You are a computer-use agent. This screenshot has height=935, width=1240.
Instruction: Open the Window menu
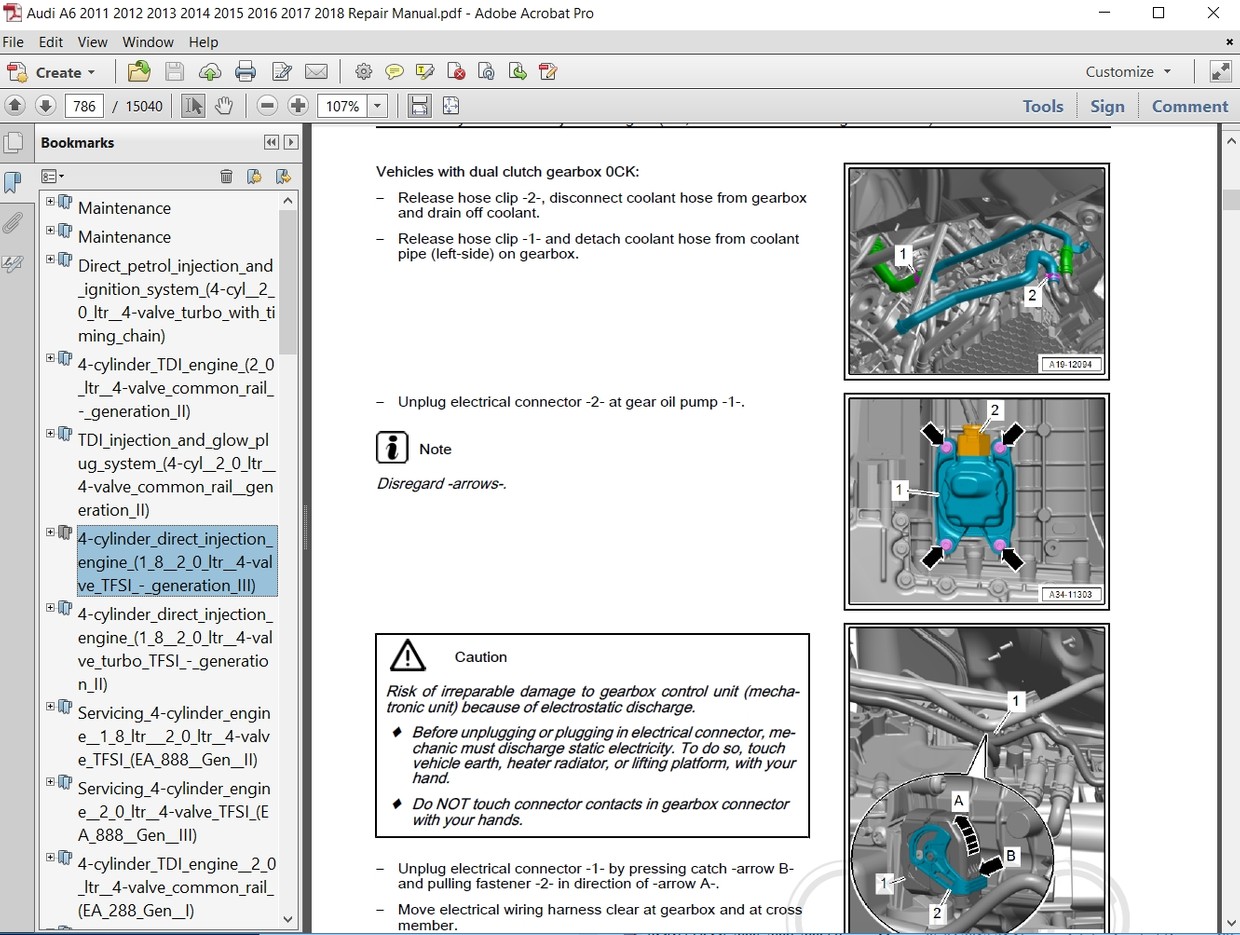[148, 42]
